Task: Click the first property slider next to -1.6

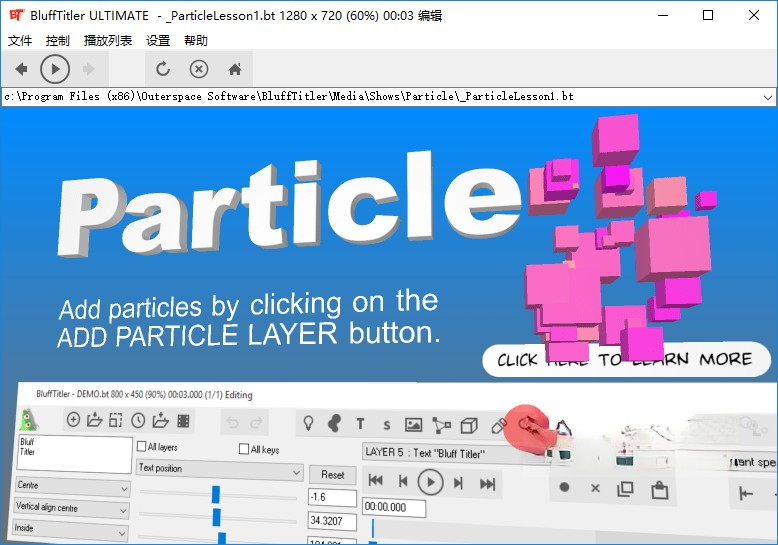Action: 216,494
